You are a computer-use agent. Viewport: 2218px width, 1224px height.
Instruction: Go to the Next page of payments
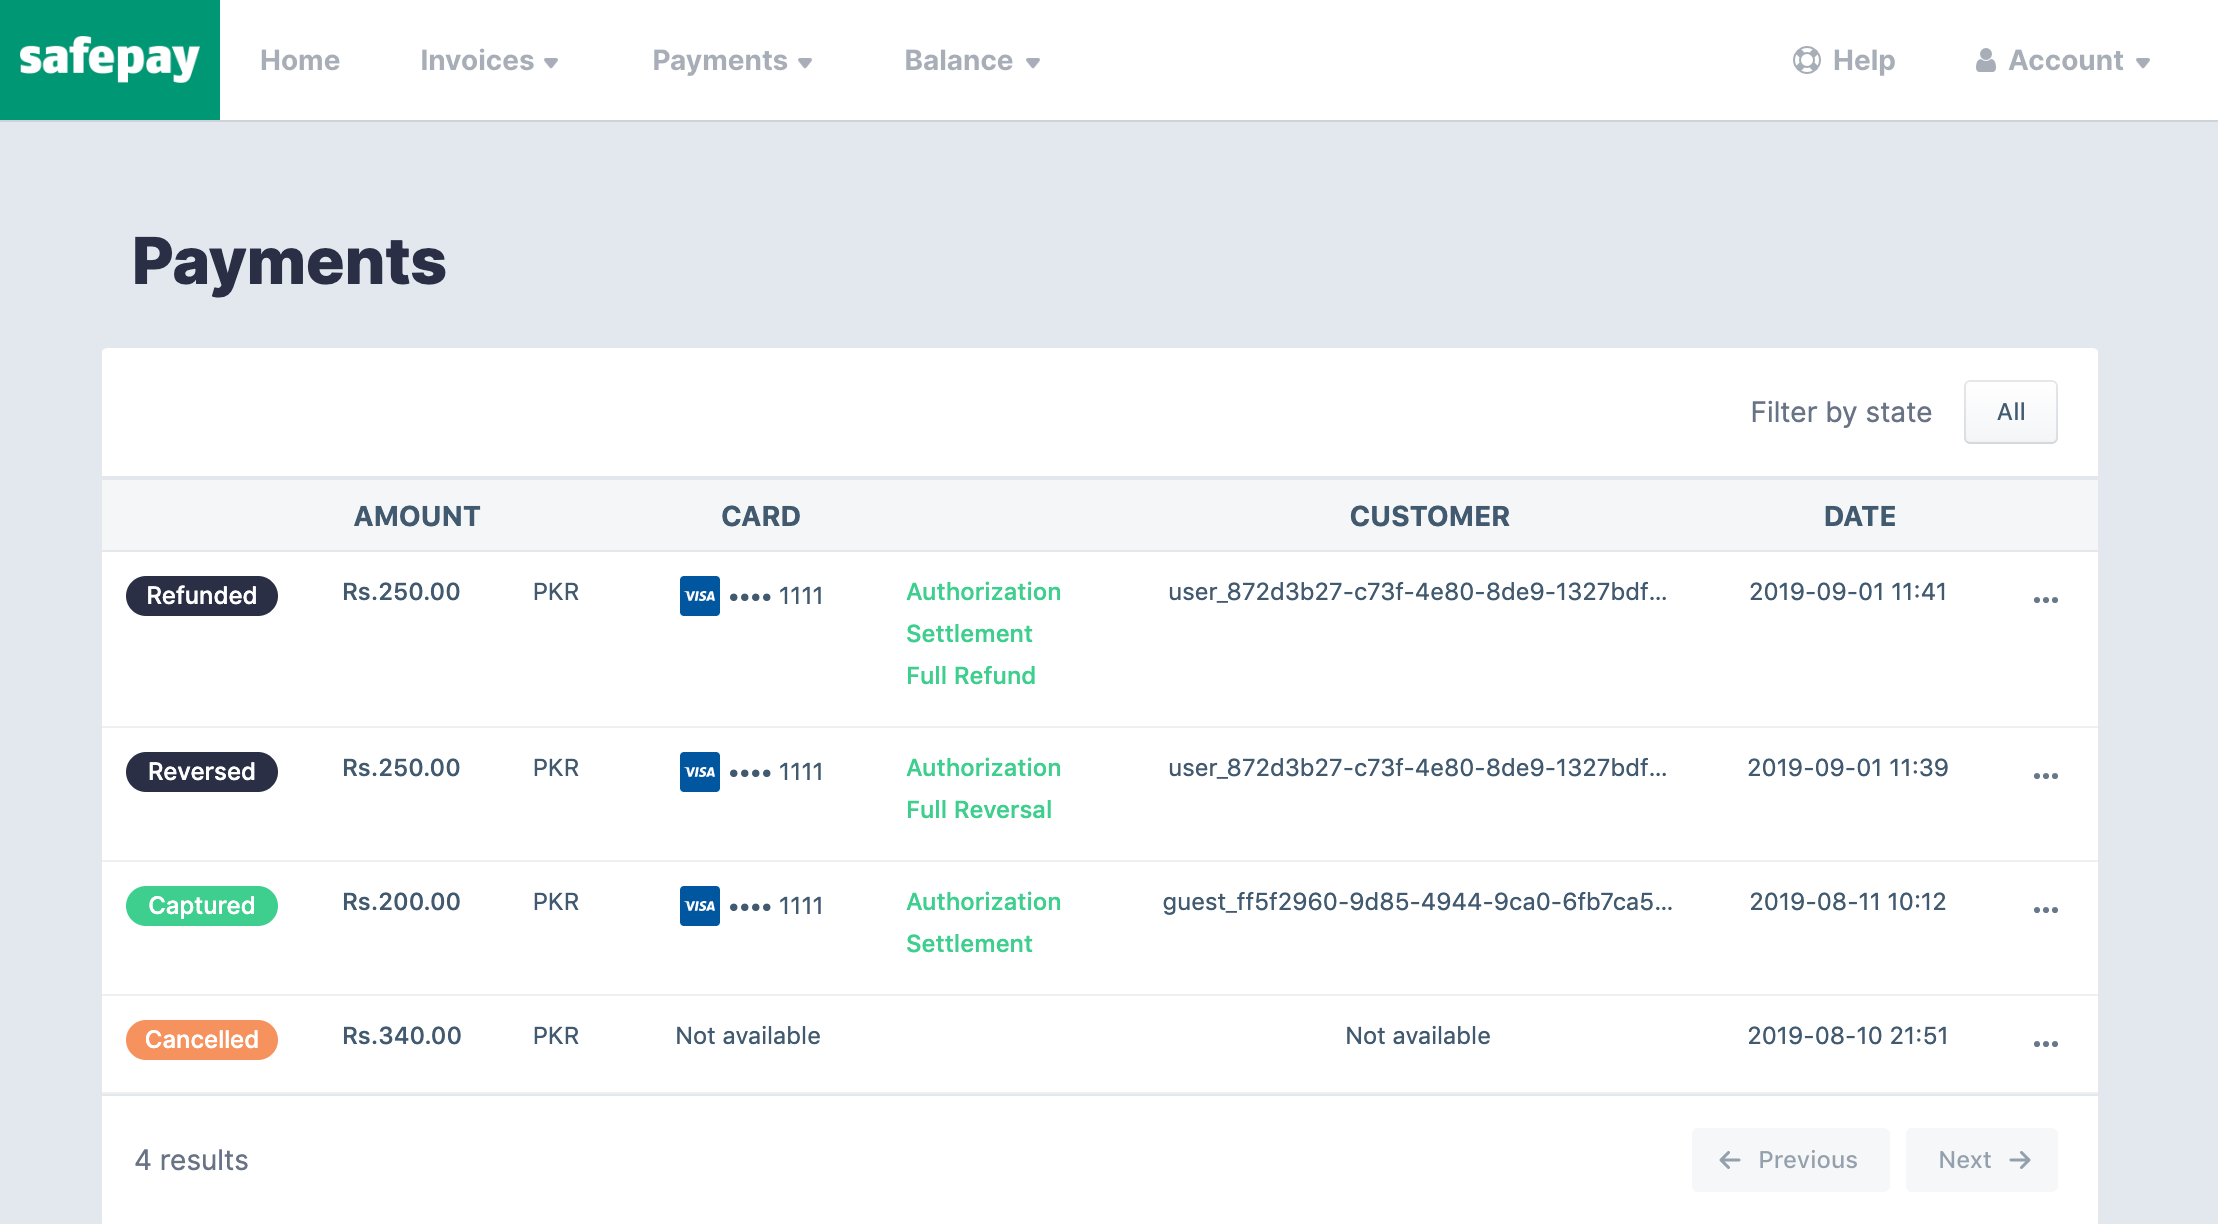pos(1981,1159)
